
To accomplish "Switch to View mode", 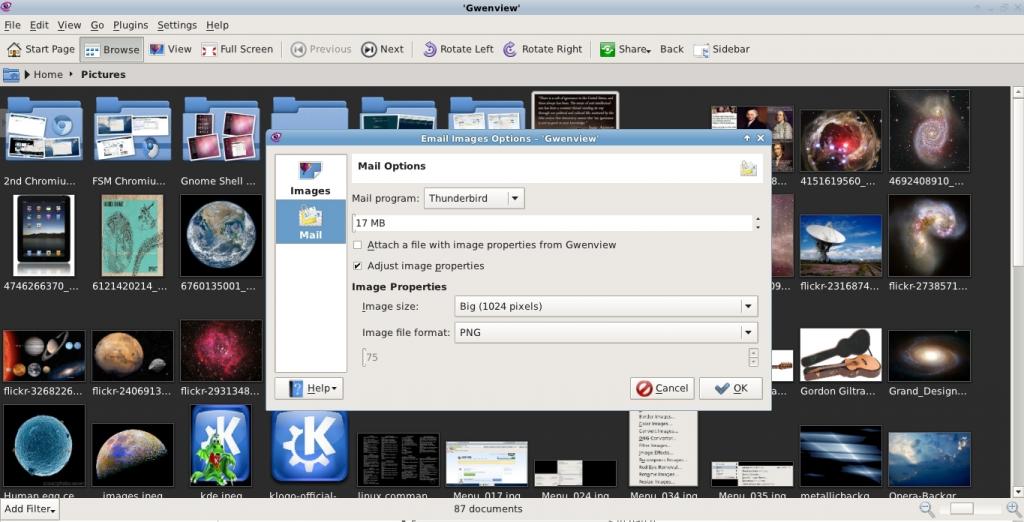I will [x=170, y=49].
